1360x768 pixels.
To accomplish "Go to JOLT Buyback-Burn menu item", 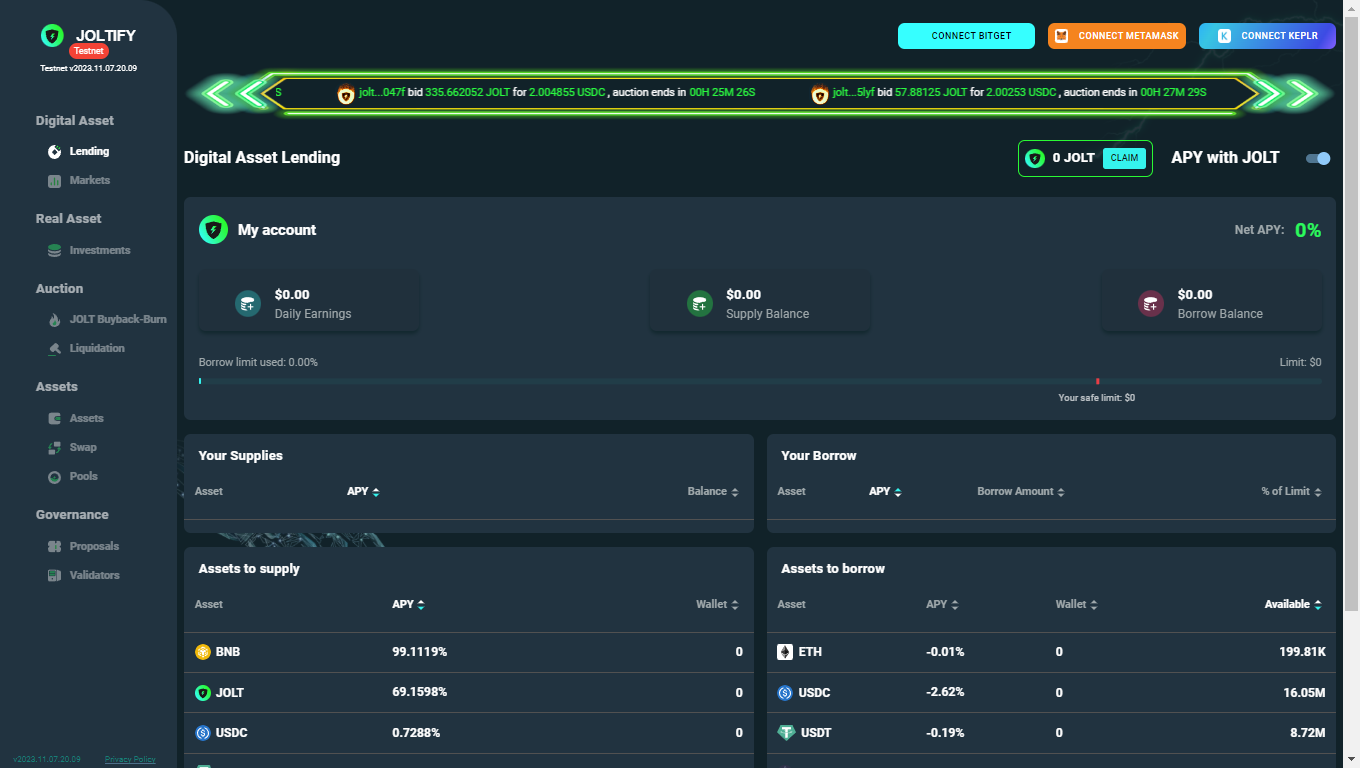I will pos(118,320).
